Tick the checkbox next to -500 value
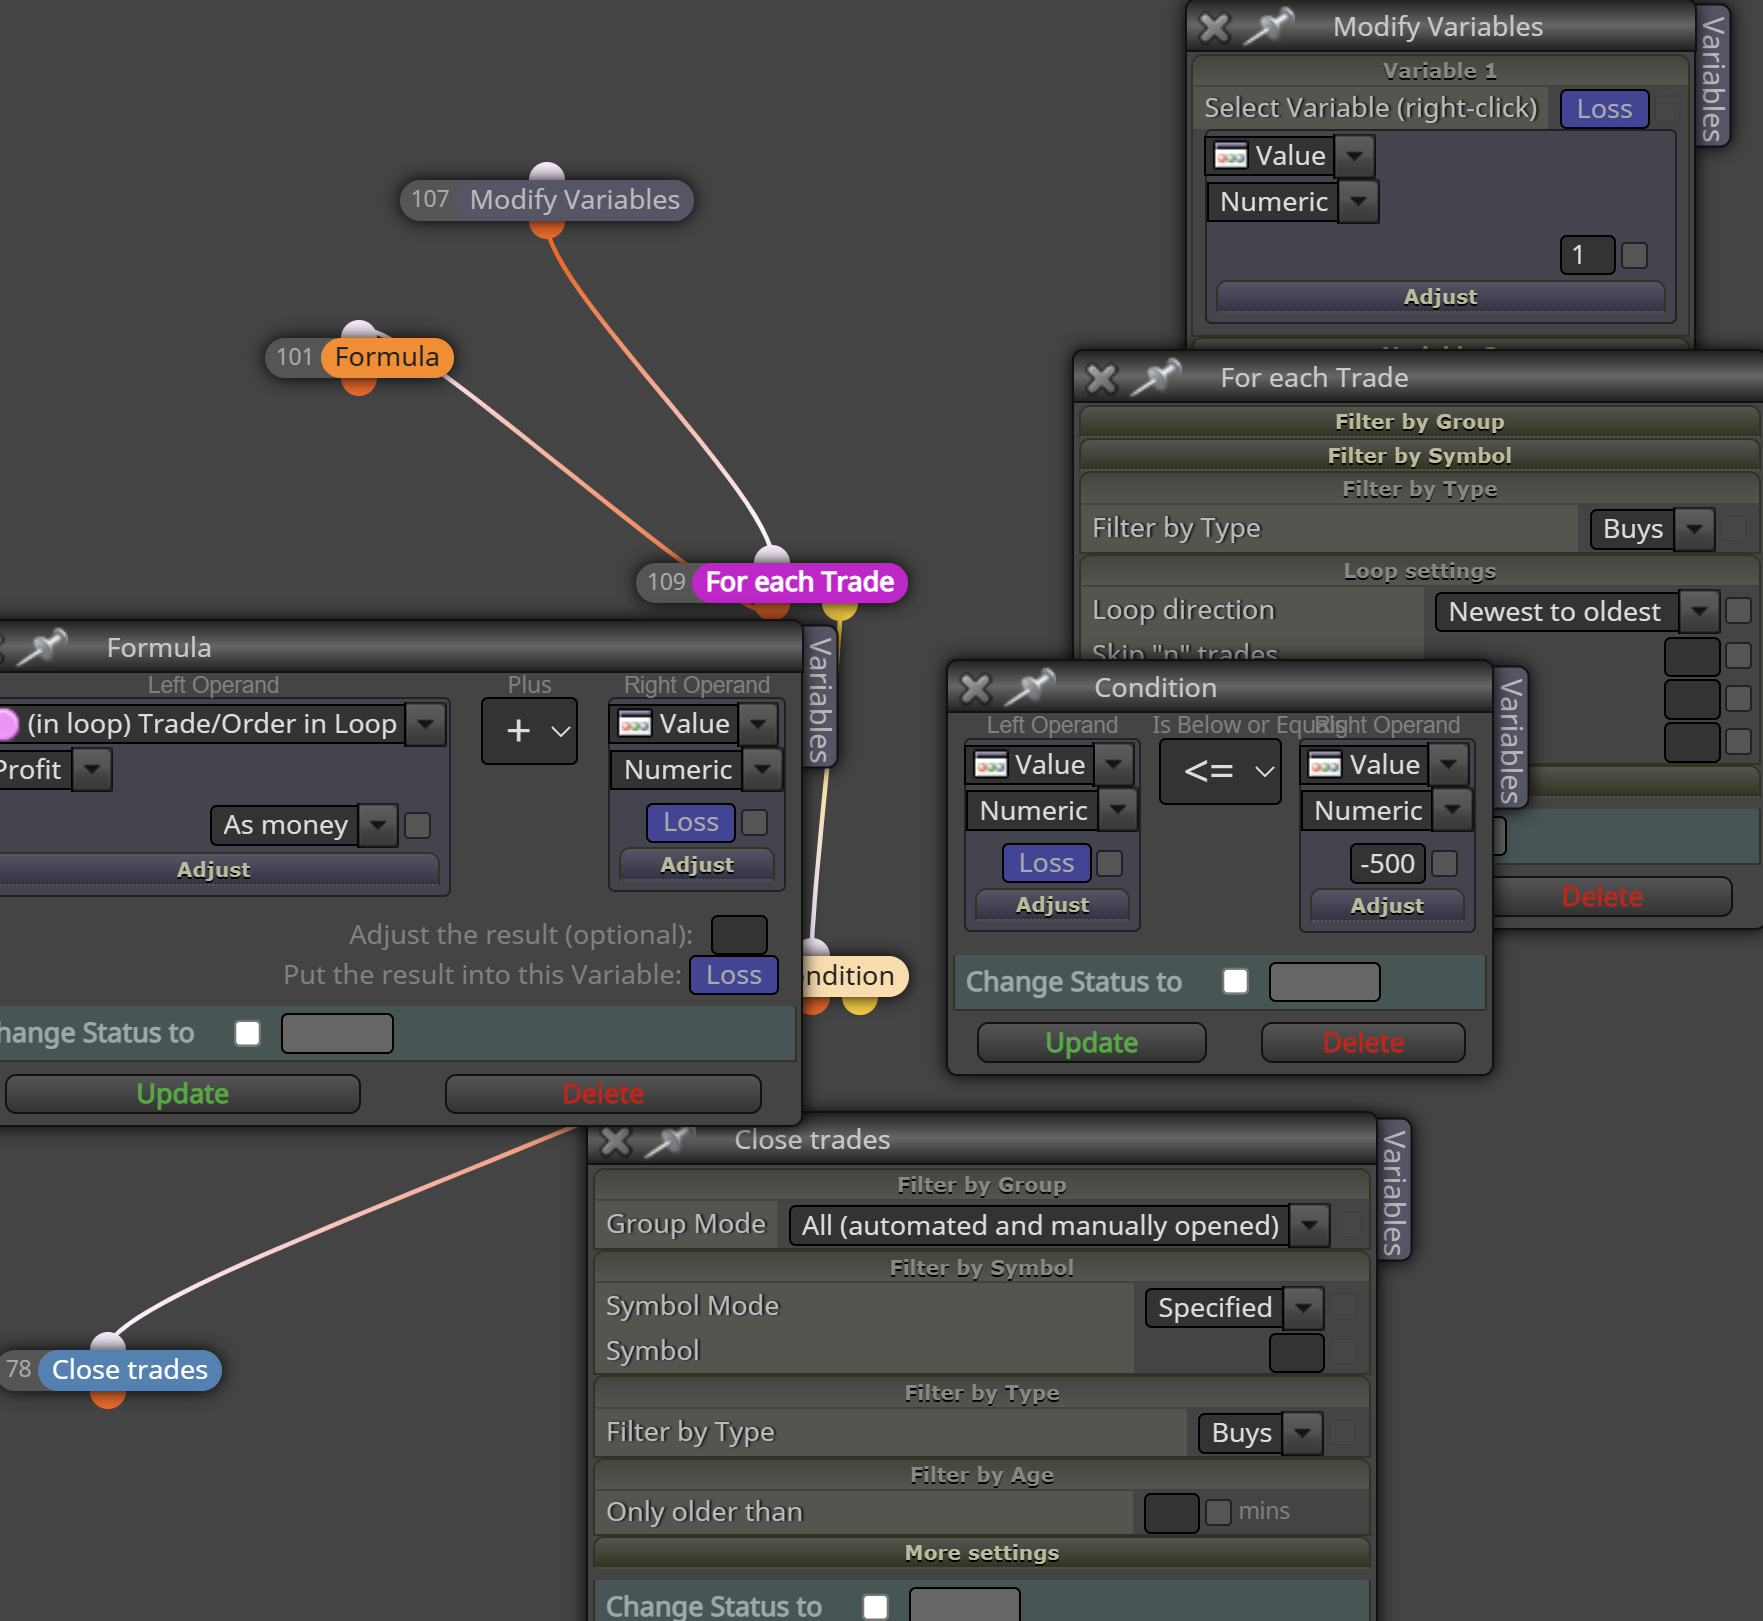This screenshot has width=1763, height=1621. [x=1445, y=863]
